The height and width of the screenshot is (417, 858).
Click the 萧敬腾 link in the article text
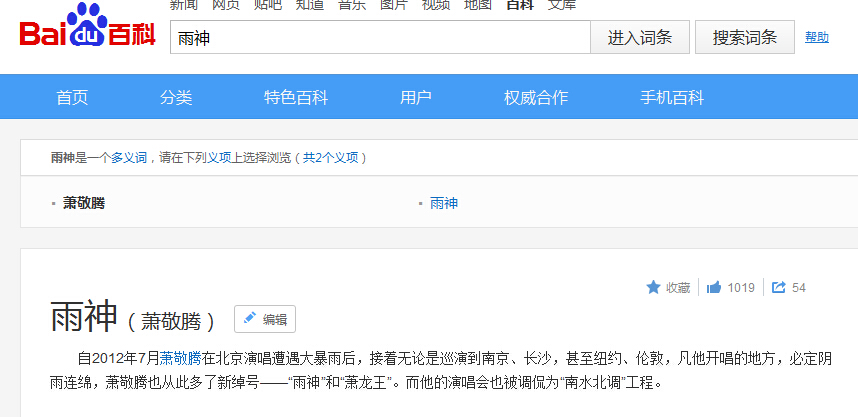[181, 359]
